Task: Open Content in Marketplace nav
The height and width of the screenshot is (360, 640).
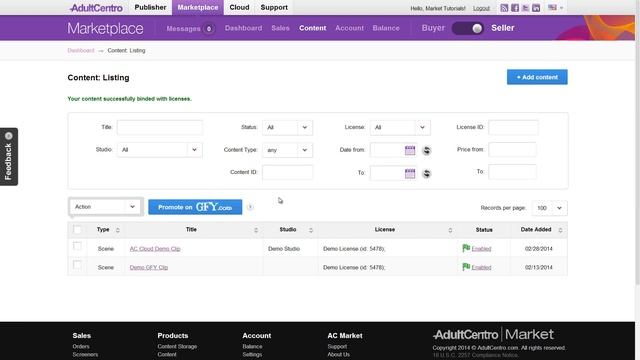Action: [x=313, y=28]
